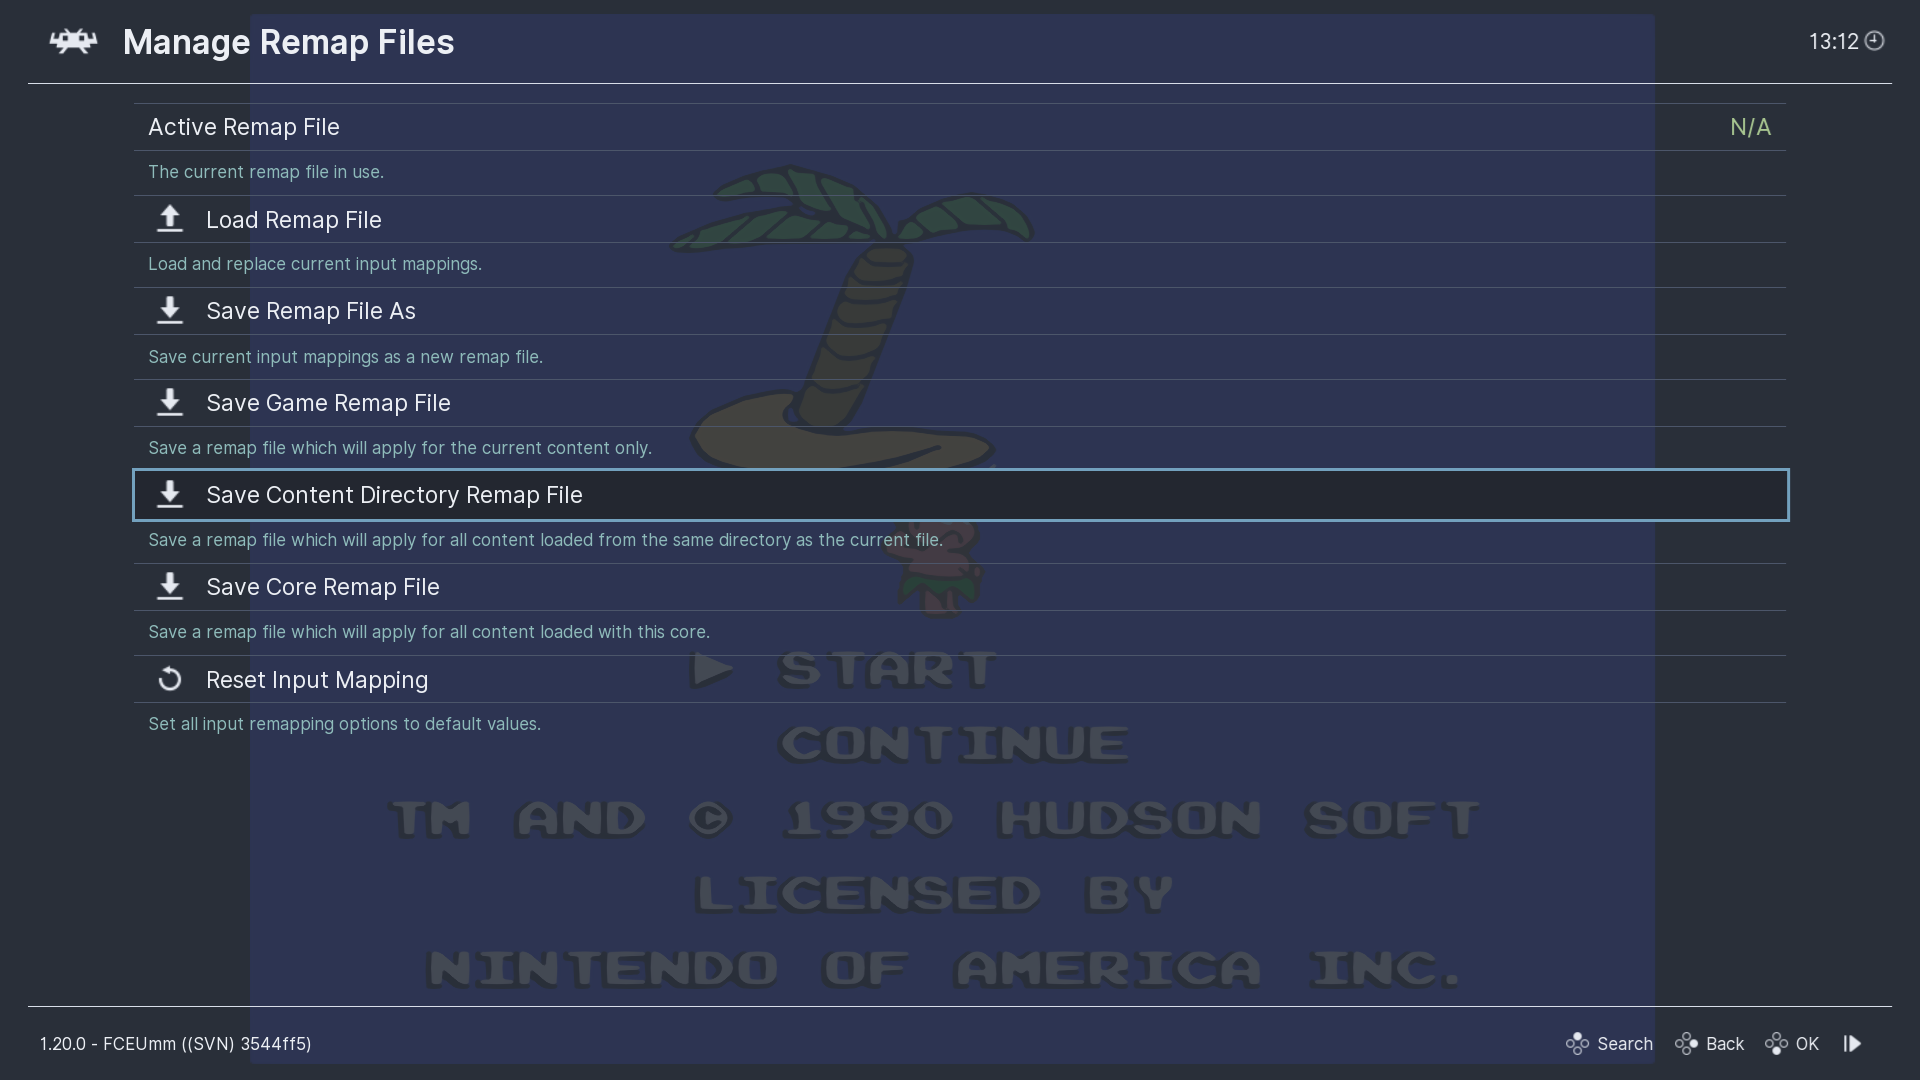This screenshot has height=1080, width=1920.
Task: Click the RetroArch invader logo icon
Action: pyautogui.click(x=74, y=42)
